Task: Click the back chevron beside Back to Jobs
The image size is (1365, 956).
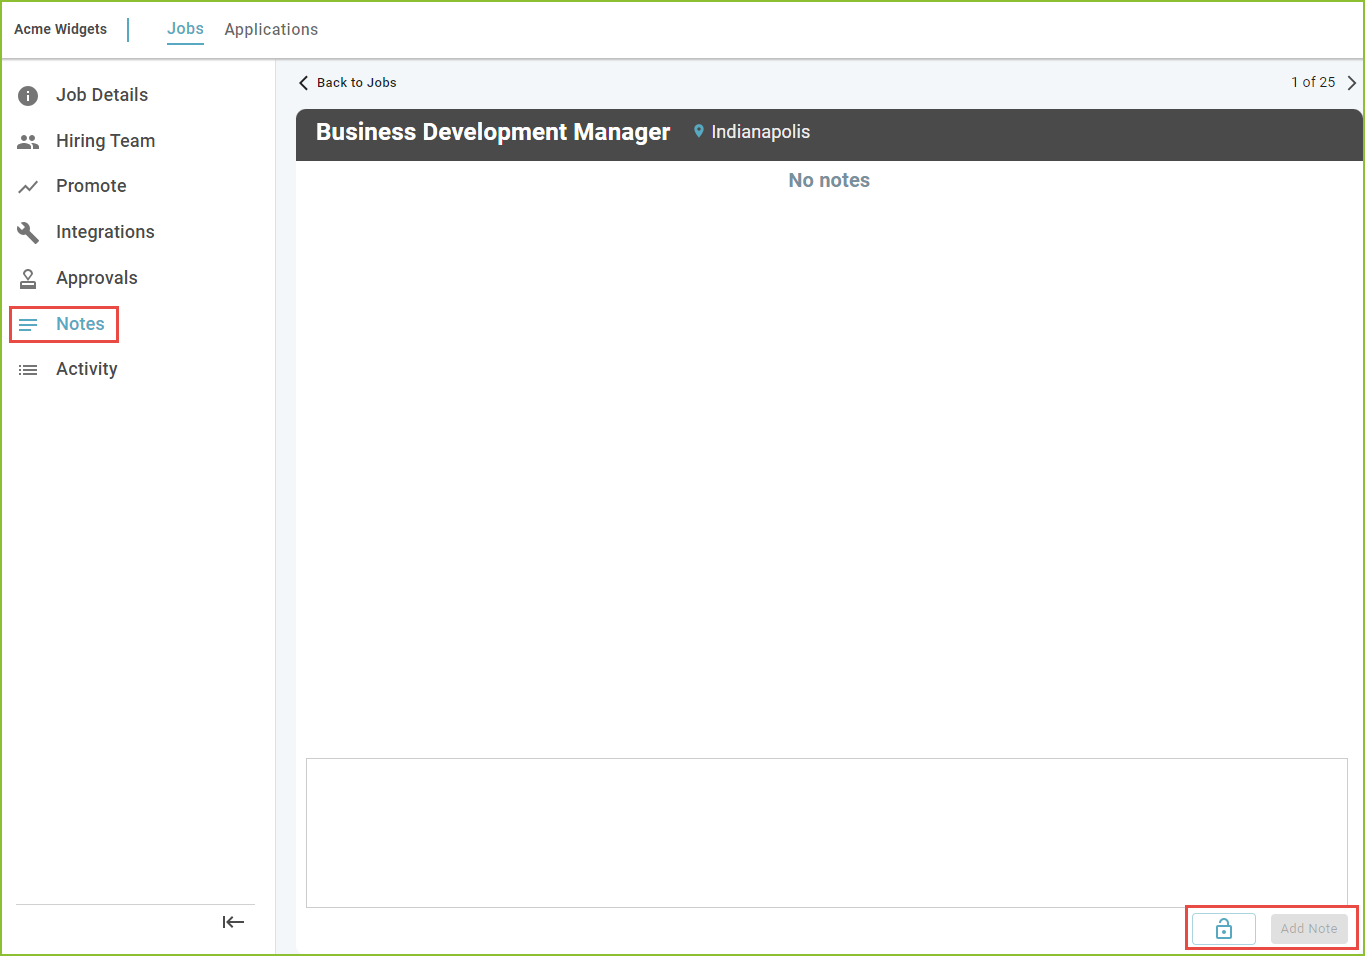Action: tap(304, 83)
